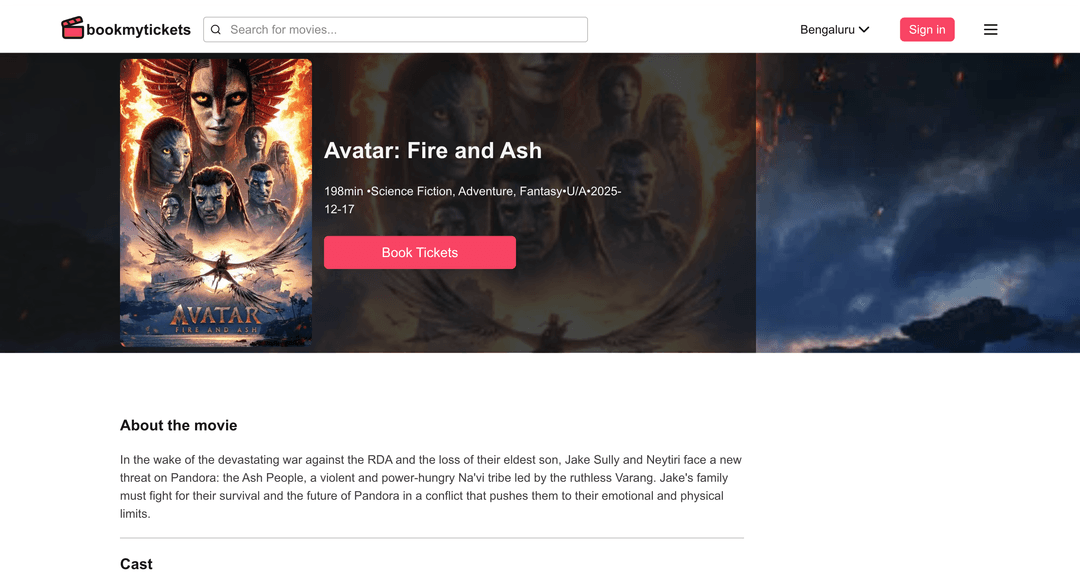
Task: Focus the Search for movies field
Action: pyautogui.click(x=395, y=30)
